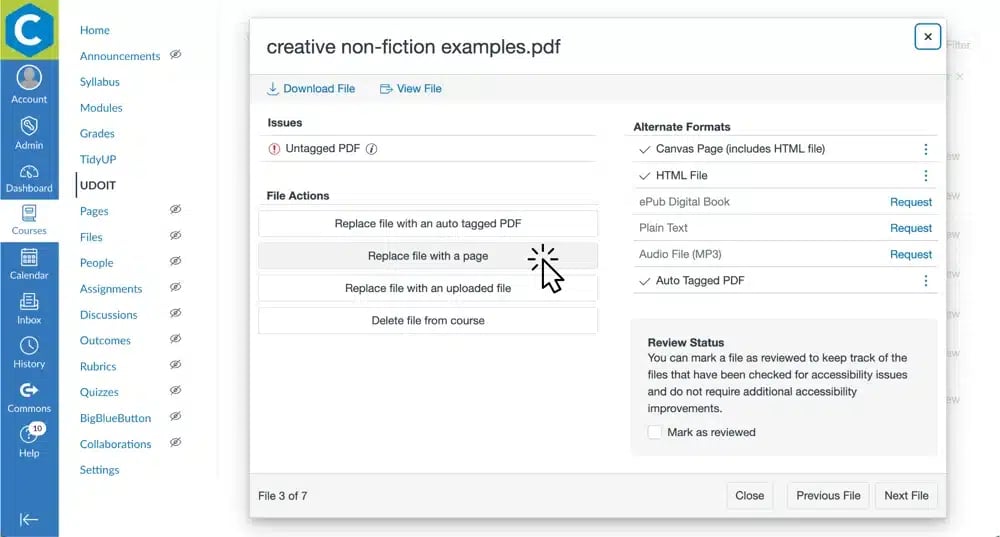Open Discussions in course navigation
The height and width of the screenshot is (537, 1000).
(x=108, y=315)
